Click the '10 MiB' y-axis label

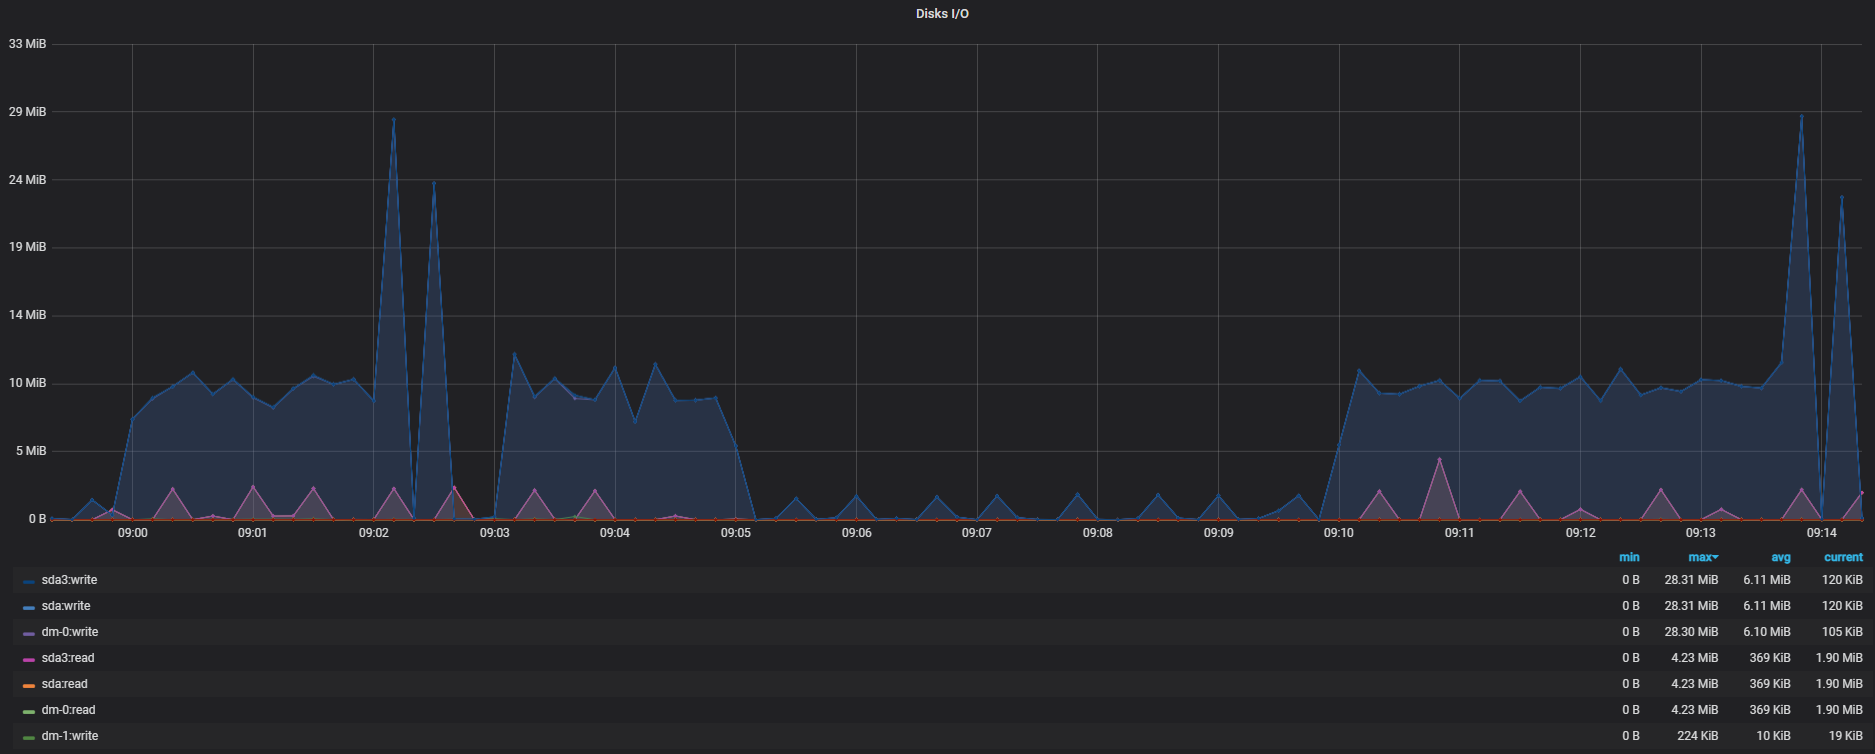pos(27,383)
